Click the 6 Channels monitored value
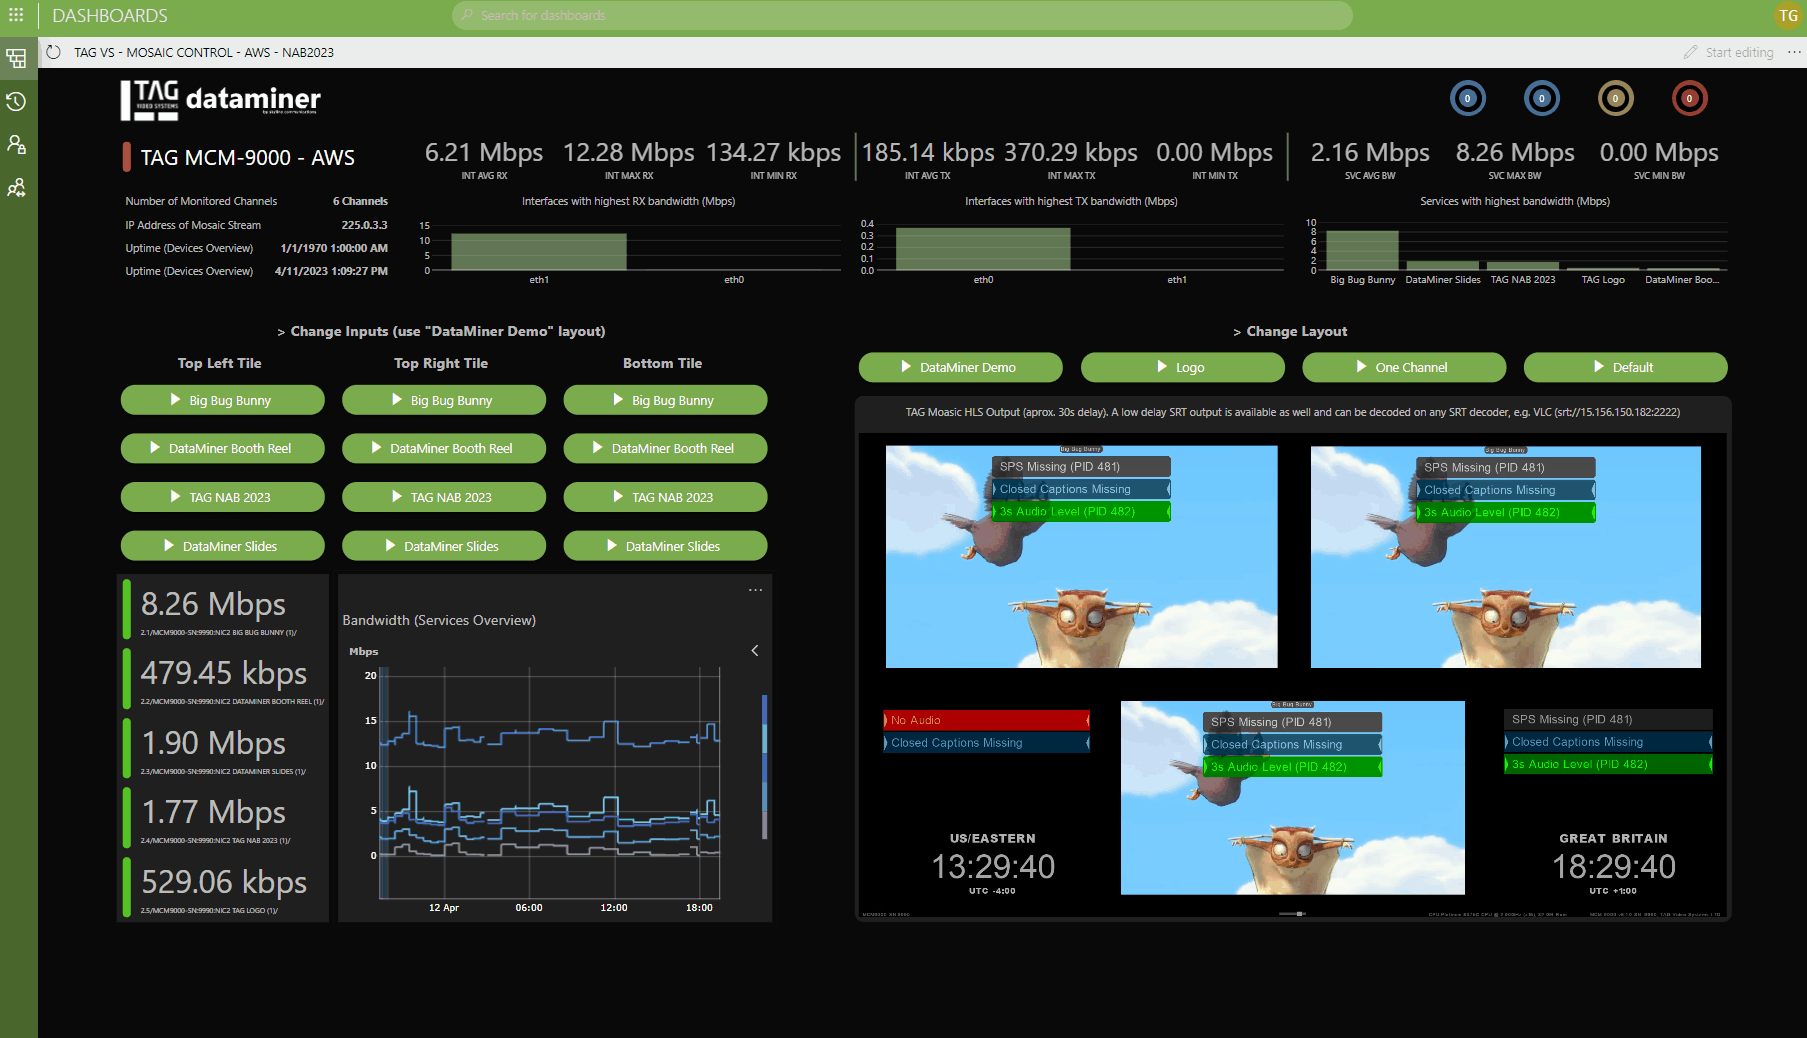This screenshot has width=1807, height=1038. pyautogui.click(x=360, y=201)
